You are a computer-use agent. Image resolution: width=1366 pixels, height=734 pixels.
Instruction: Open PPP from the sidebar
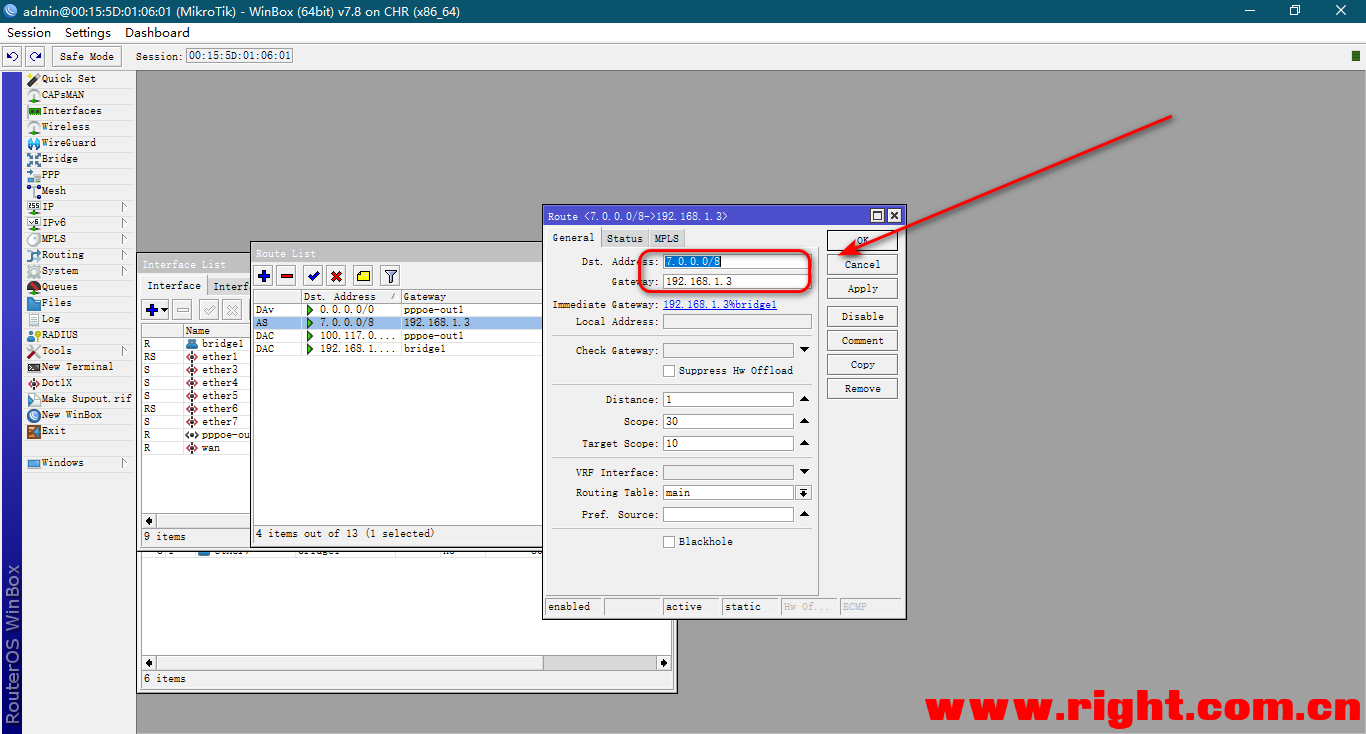[51, 175]
